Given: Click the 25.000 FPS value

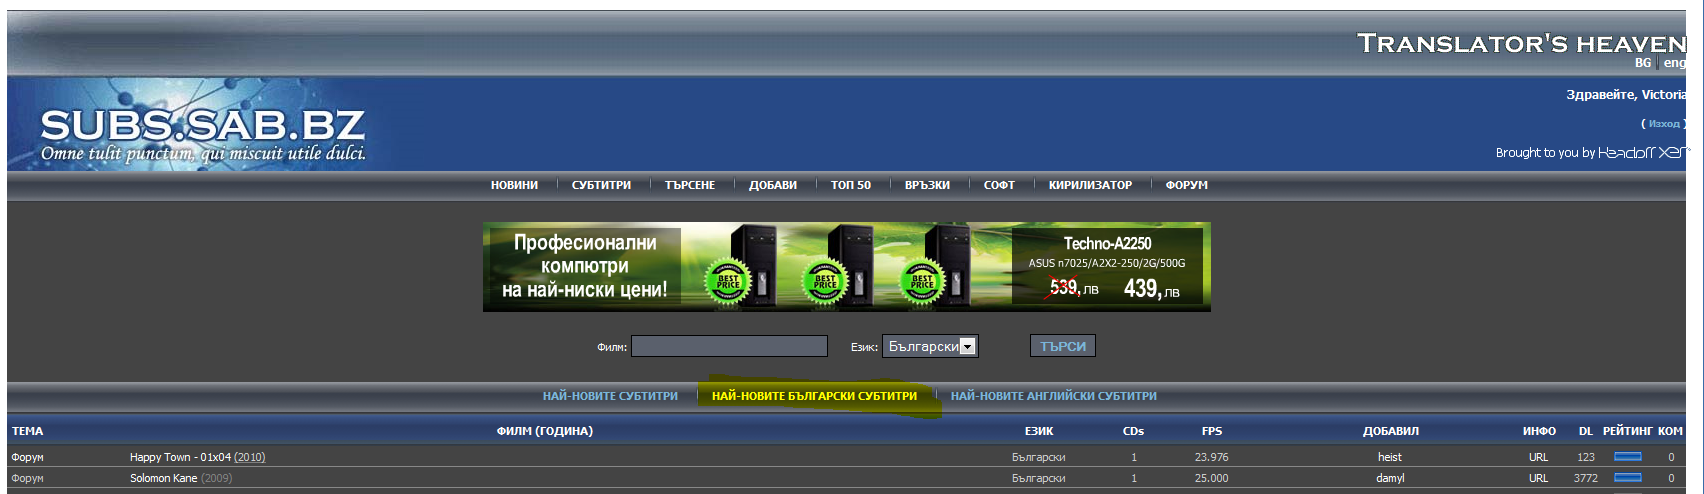Looking at the screenshot, I should tap(1212, 478).
